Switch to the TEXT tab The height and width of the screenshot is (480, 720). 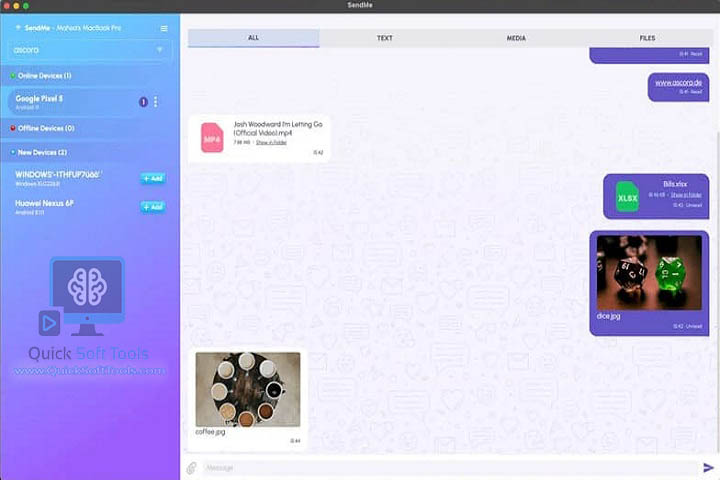pyautogui.click(x=385, y=38)
